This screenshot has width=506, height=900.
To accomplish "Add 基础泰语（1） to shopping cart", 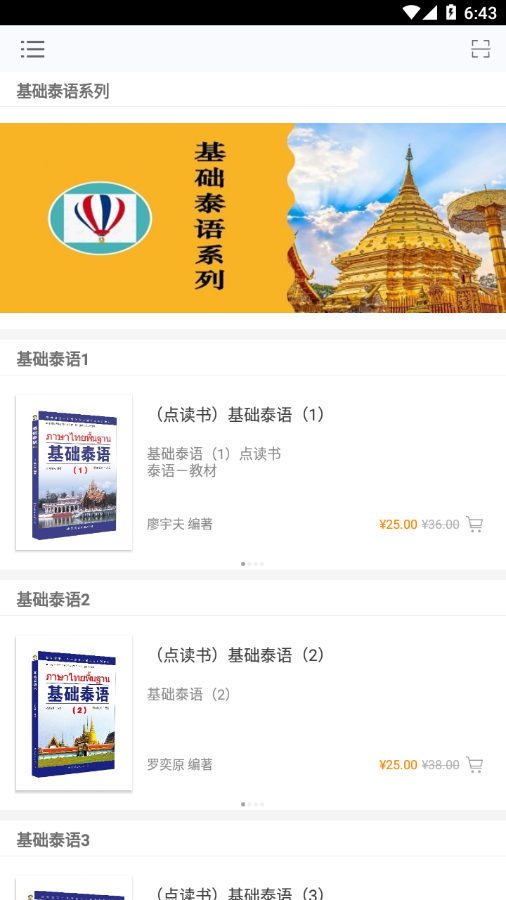I will point(474,524).
